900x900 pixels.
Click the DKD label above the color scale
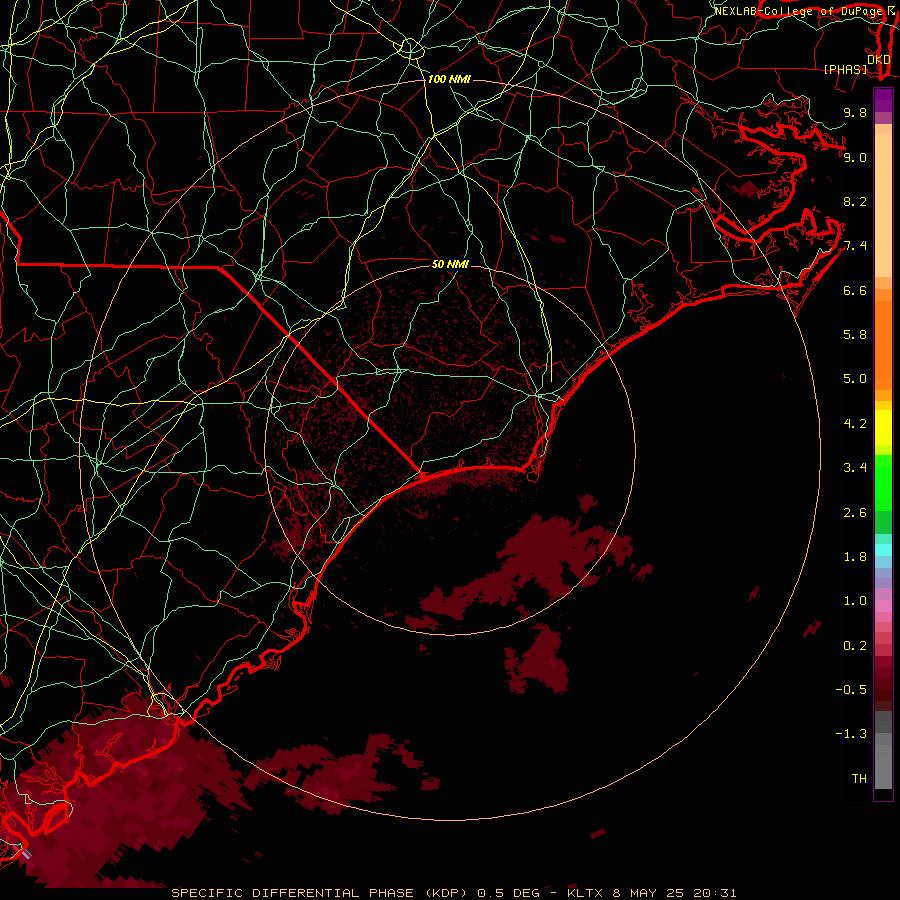pyautogui.click(x=878, y=60)
